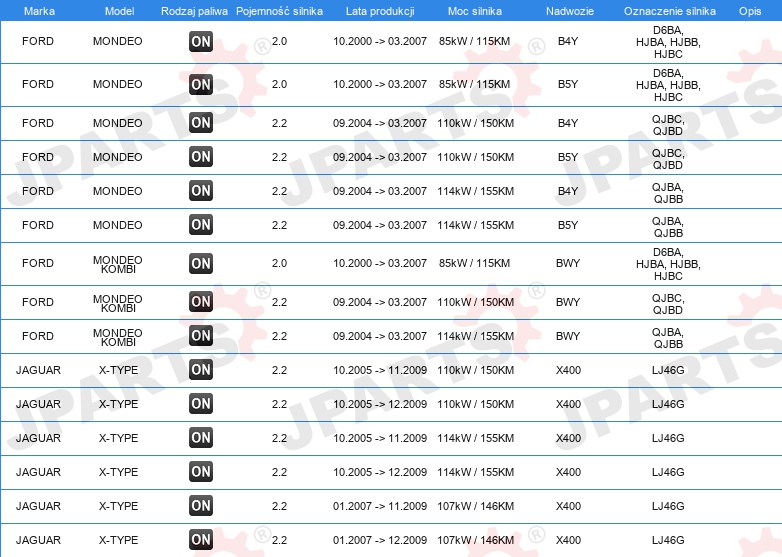
Task: Select the B5Y body cell in the 2.0 row
Action: [568, 84]
